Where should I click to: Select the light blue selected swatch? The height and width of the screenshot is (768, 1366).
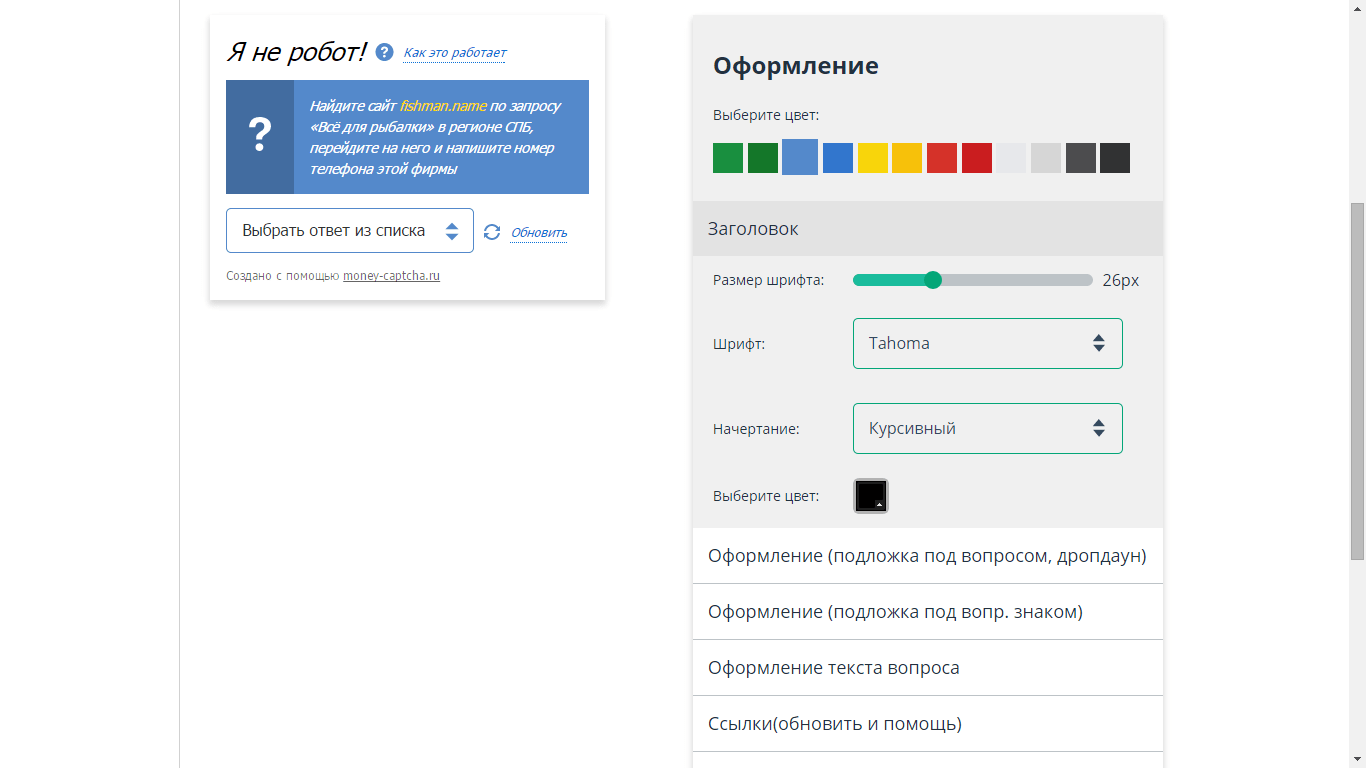[800, 157]
